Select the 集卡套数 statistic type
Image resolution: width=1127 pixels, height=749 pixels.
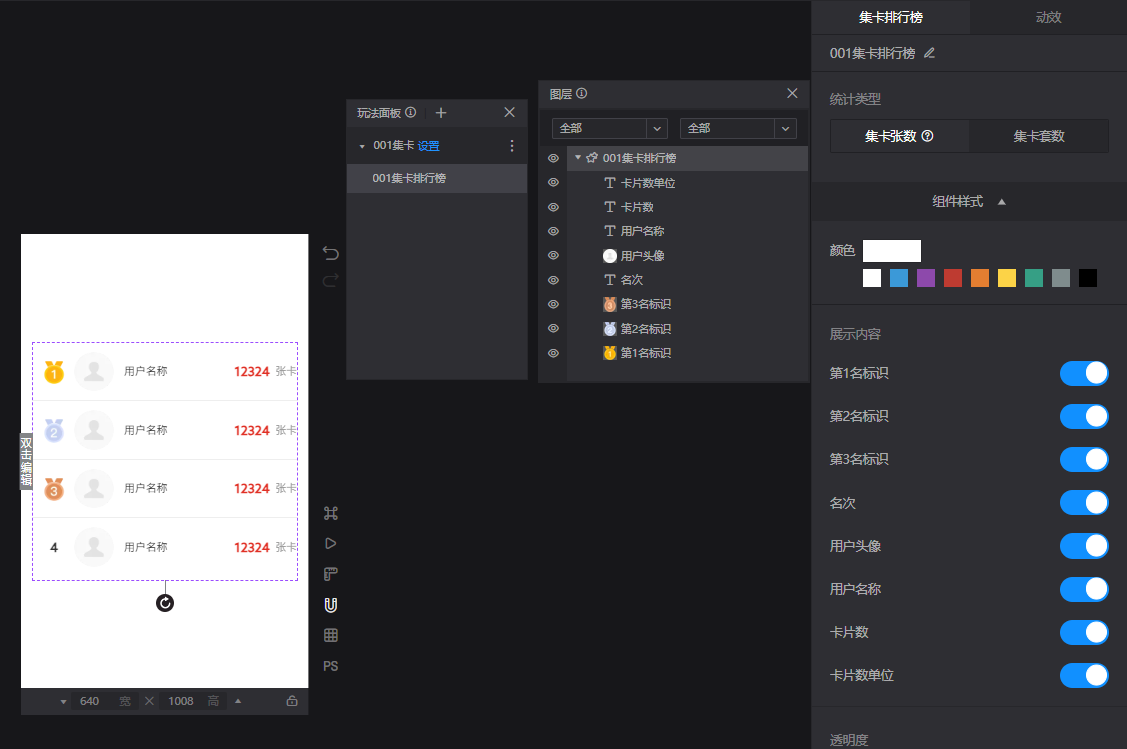(x=1039, y=136)
